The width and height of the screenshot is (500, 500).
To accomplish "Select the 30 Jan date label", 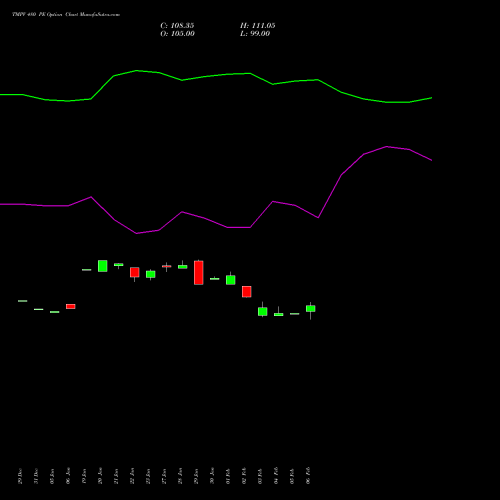I will 212,476.
